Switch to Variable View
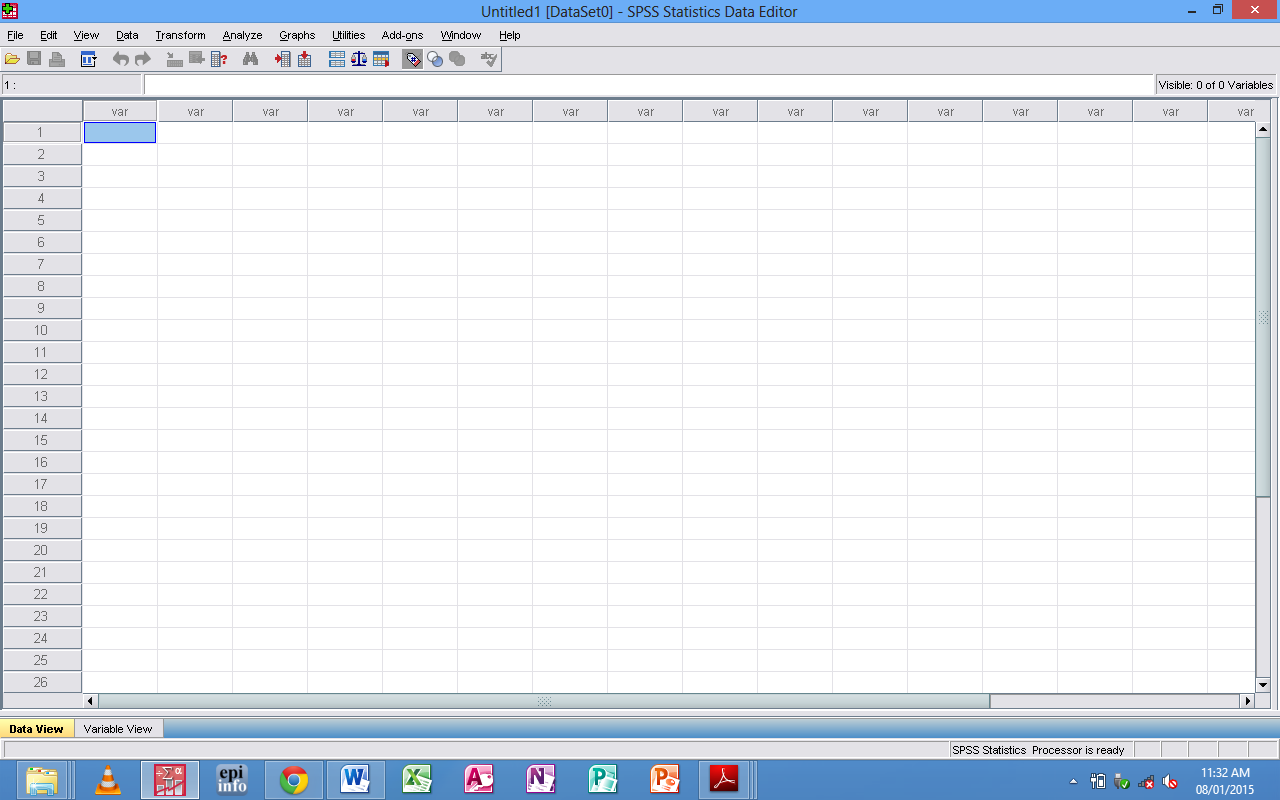1280x800 pixels. tap(118, 728)
